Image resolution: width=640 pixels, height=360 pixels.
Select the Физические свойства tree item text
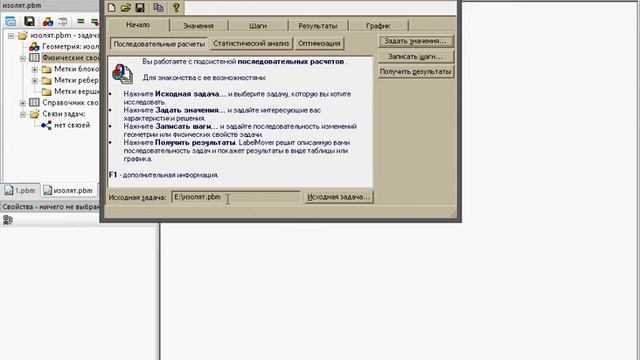pyautogui.click(x=70, y=58)
